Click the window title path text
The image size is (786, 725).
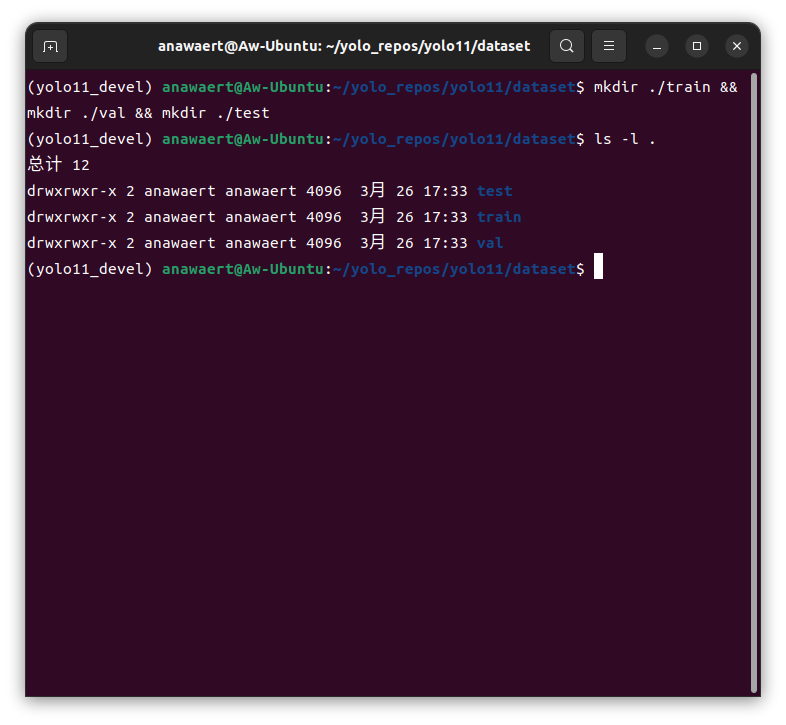(344, 46)
